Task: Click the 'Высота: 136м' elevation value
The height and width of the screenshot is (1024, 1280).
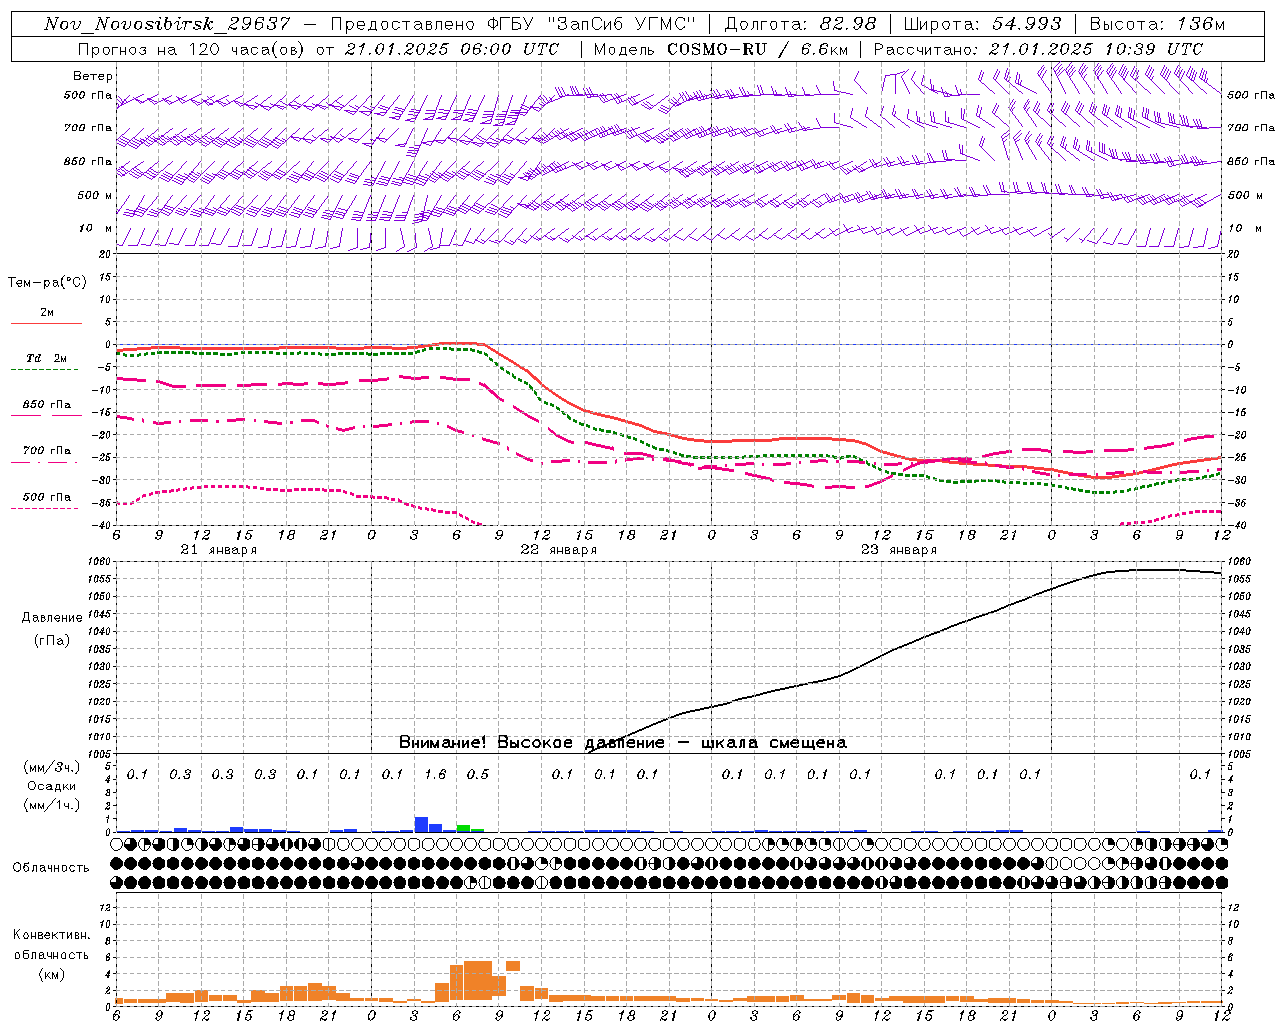Action: point(1157,24)
